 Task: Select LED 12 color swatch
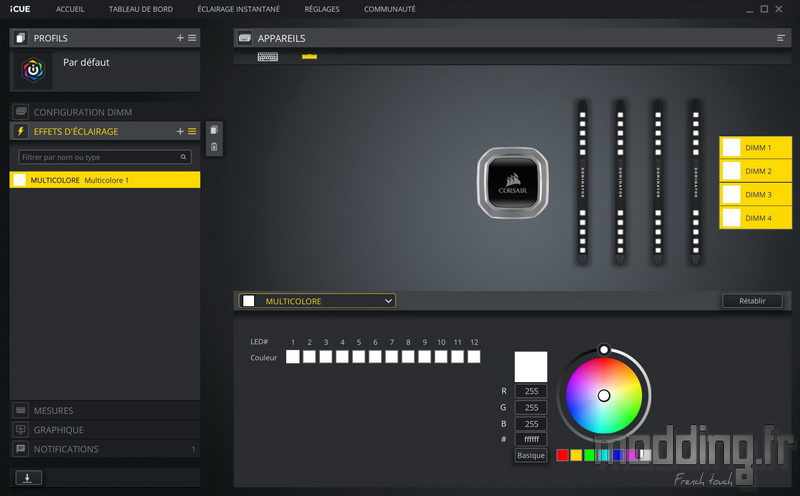pos(474,357)
